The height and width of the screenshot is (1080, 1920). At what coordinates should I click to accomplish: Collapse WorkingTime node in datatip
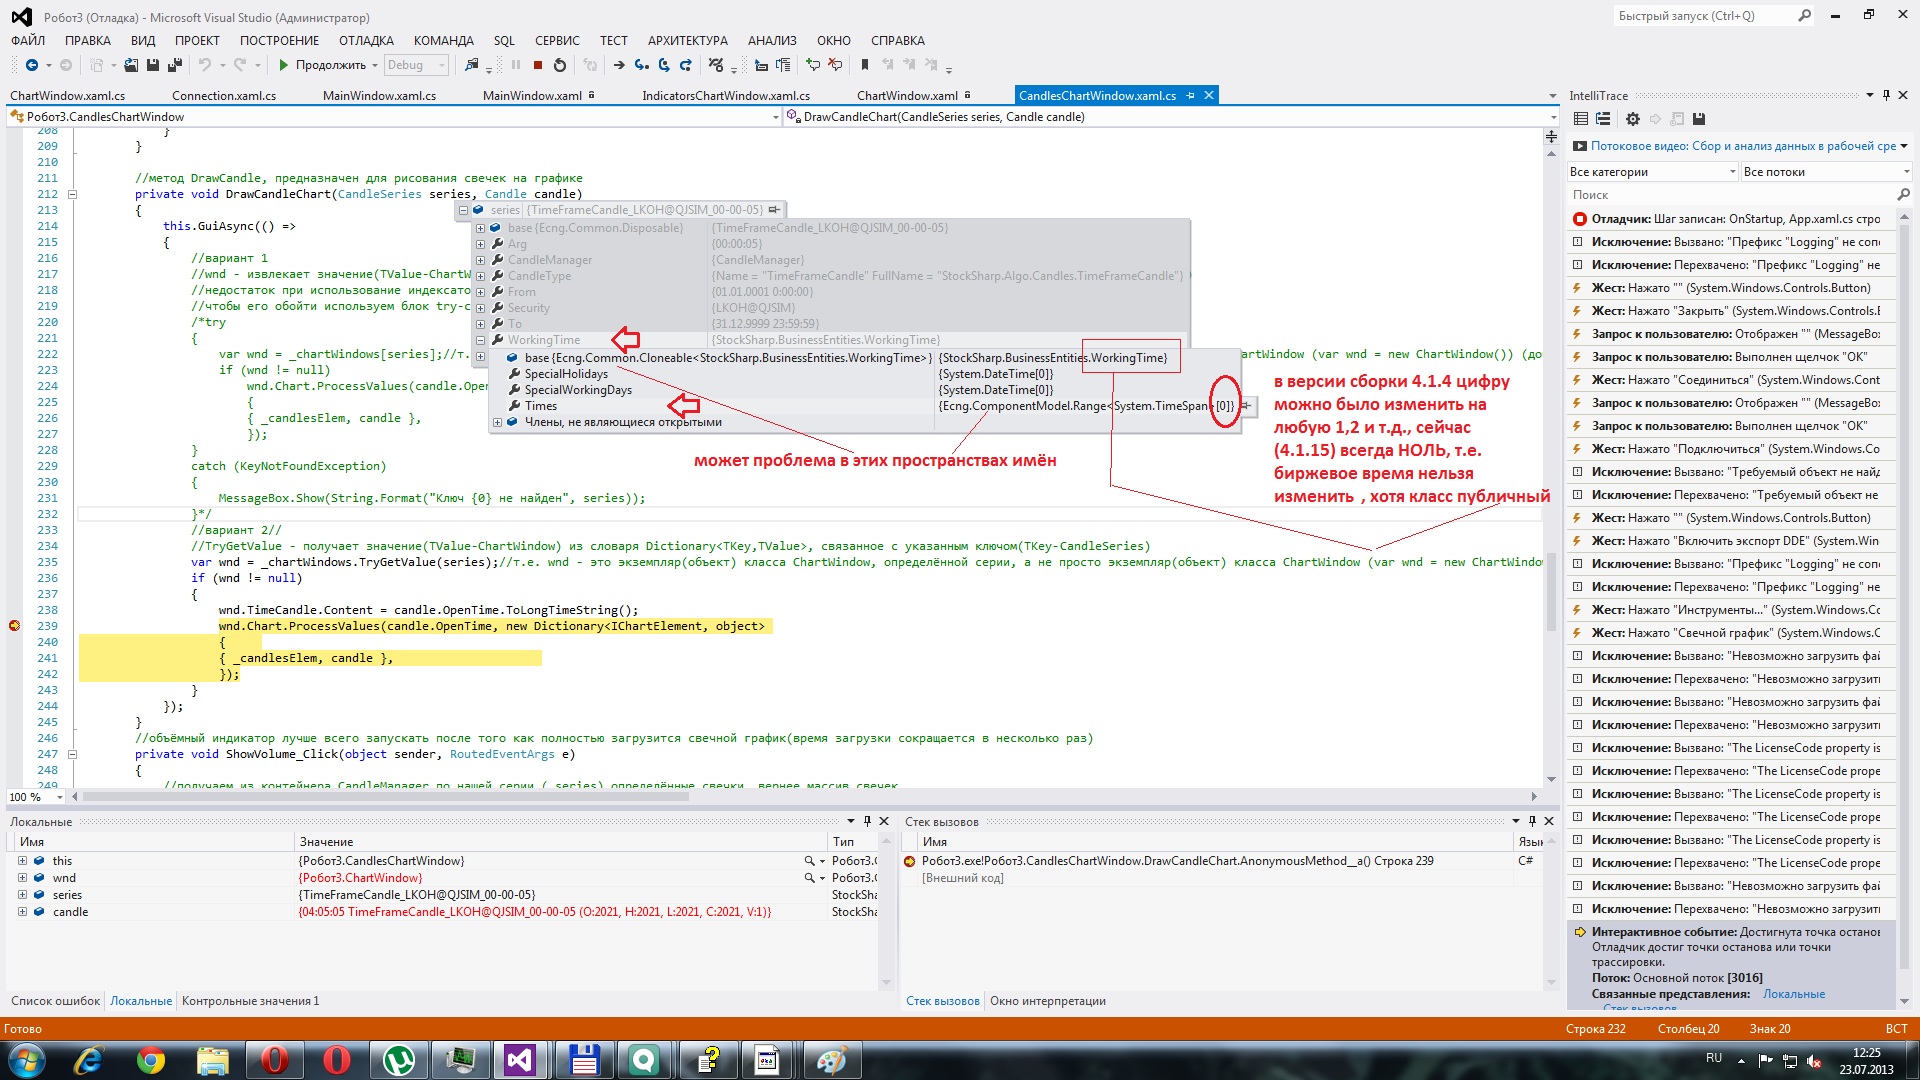coord(480,340)
